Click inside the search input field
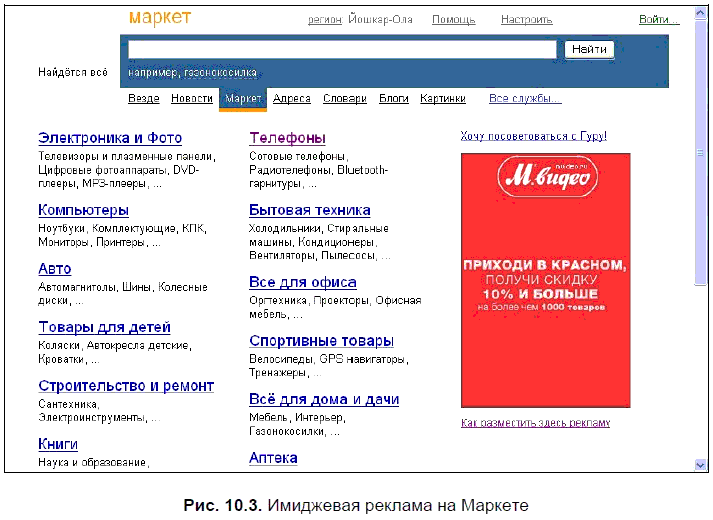Screen dimensions: 713x520 [341, 49]
